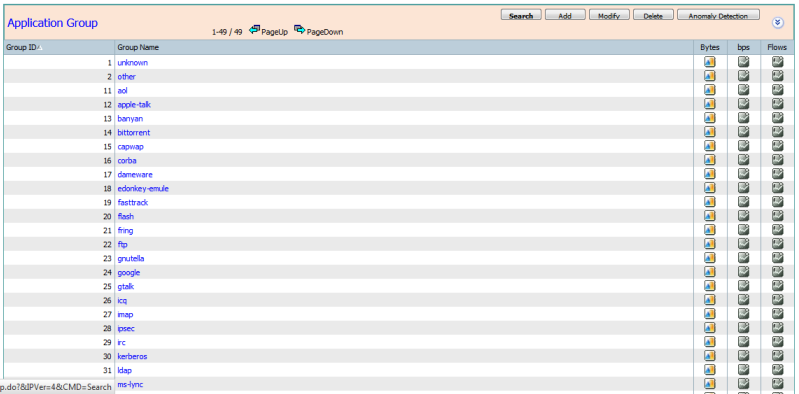
Task: Open Bytes report for unknown group
Action: 709,62
